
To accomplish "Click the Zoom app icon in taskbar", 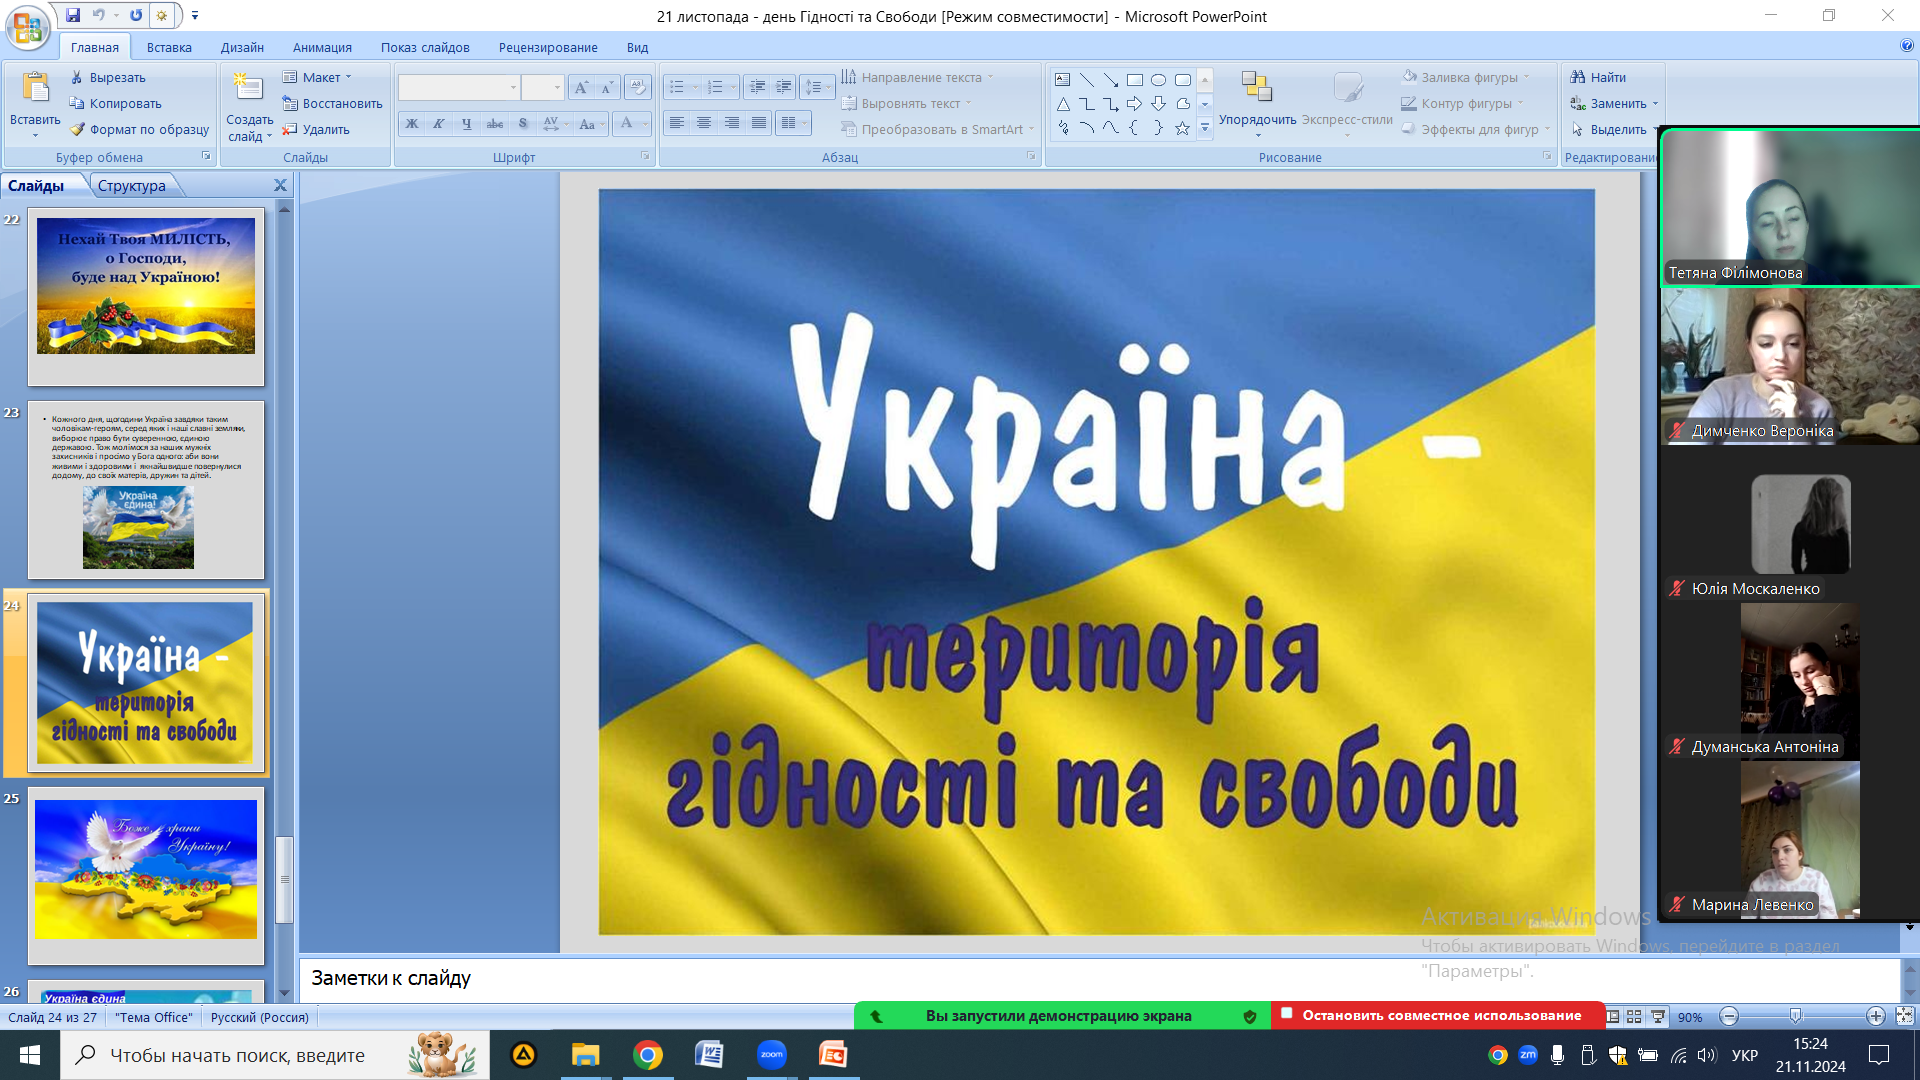I will tap(771, 1055).
